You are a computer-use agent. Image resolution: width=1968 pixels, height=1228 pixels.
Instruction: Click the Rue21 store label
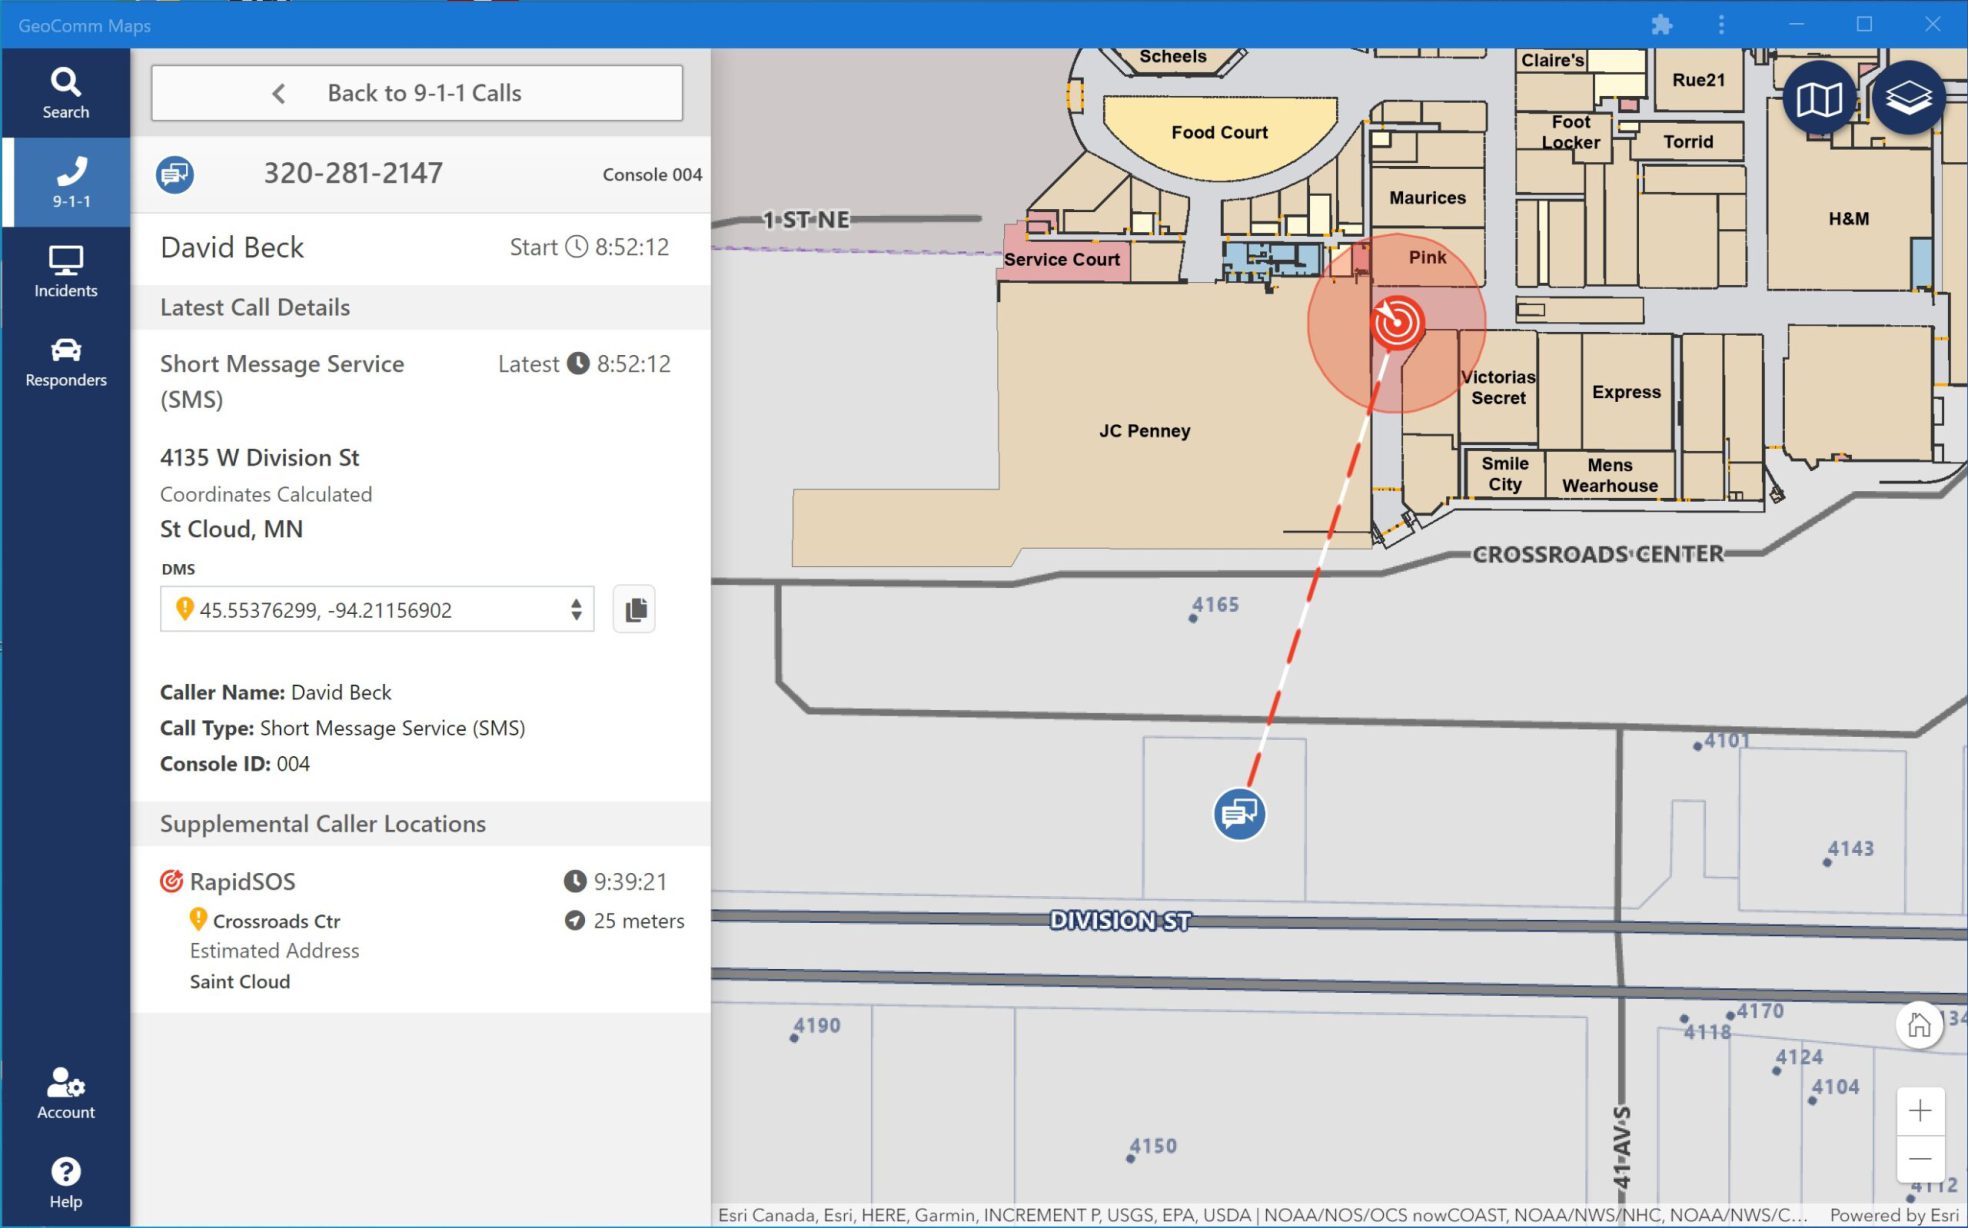coord(1698,80)
